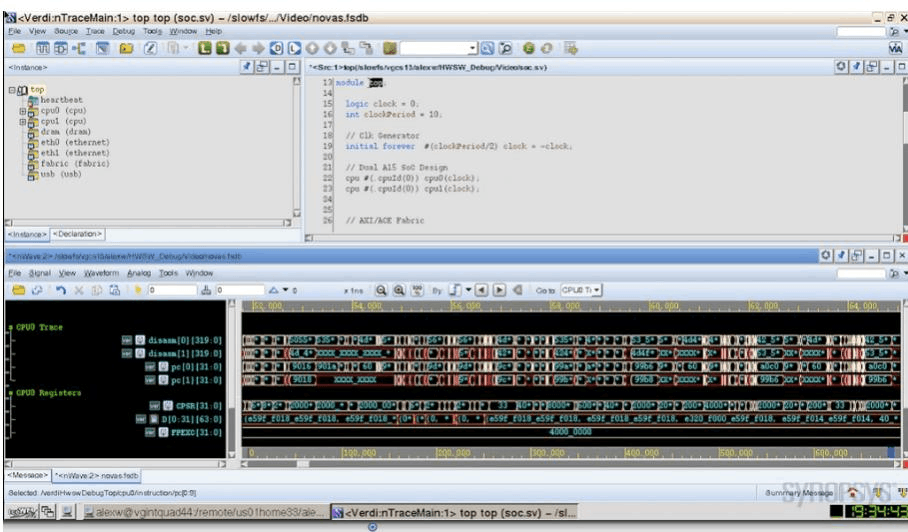Switch to the Message tab
Screen dimensions: 908x532
click(x=27, y=475)
